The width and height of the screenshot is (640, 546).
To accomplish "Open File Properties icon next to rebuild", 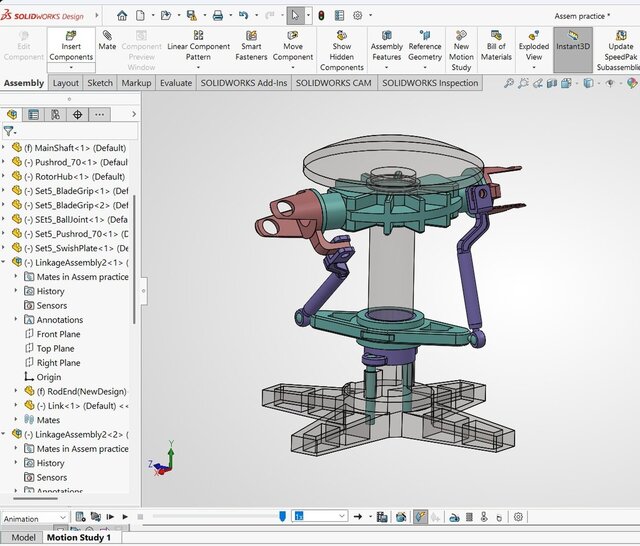I will [340, 16].
